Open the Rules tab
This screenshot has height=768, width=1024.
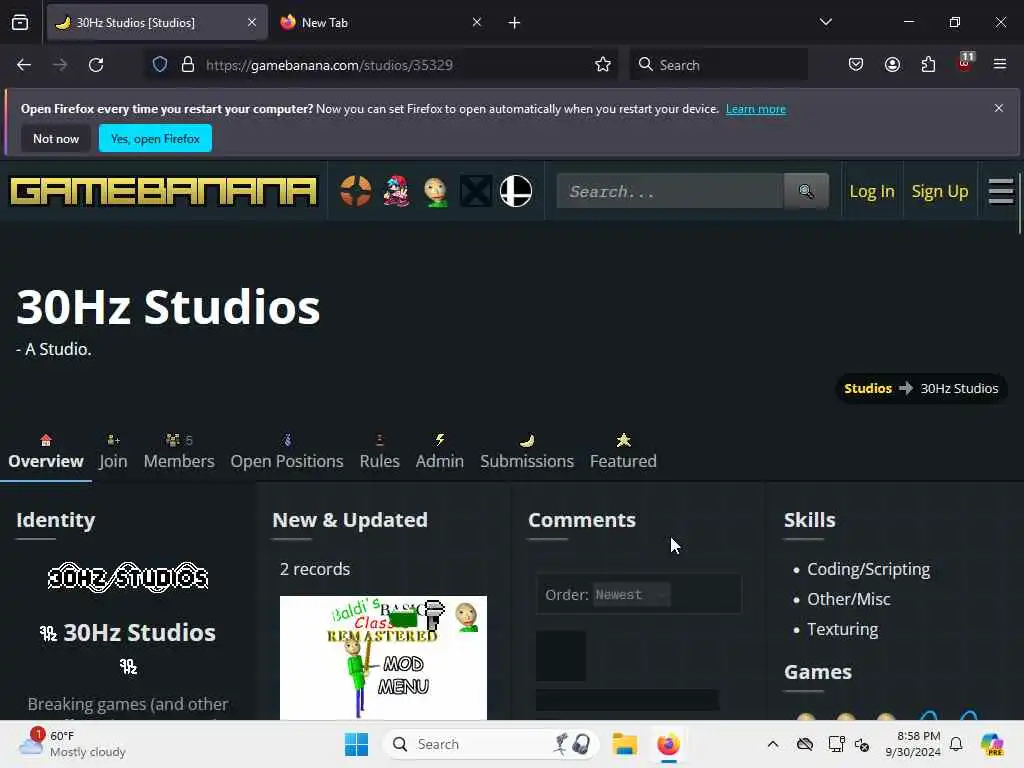click(x=379, y=452)
